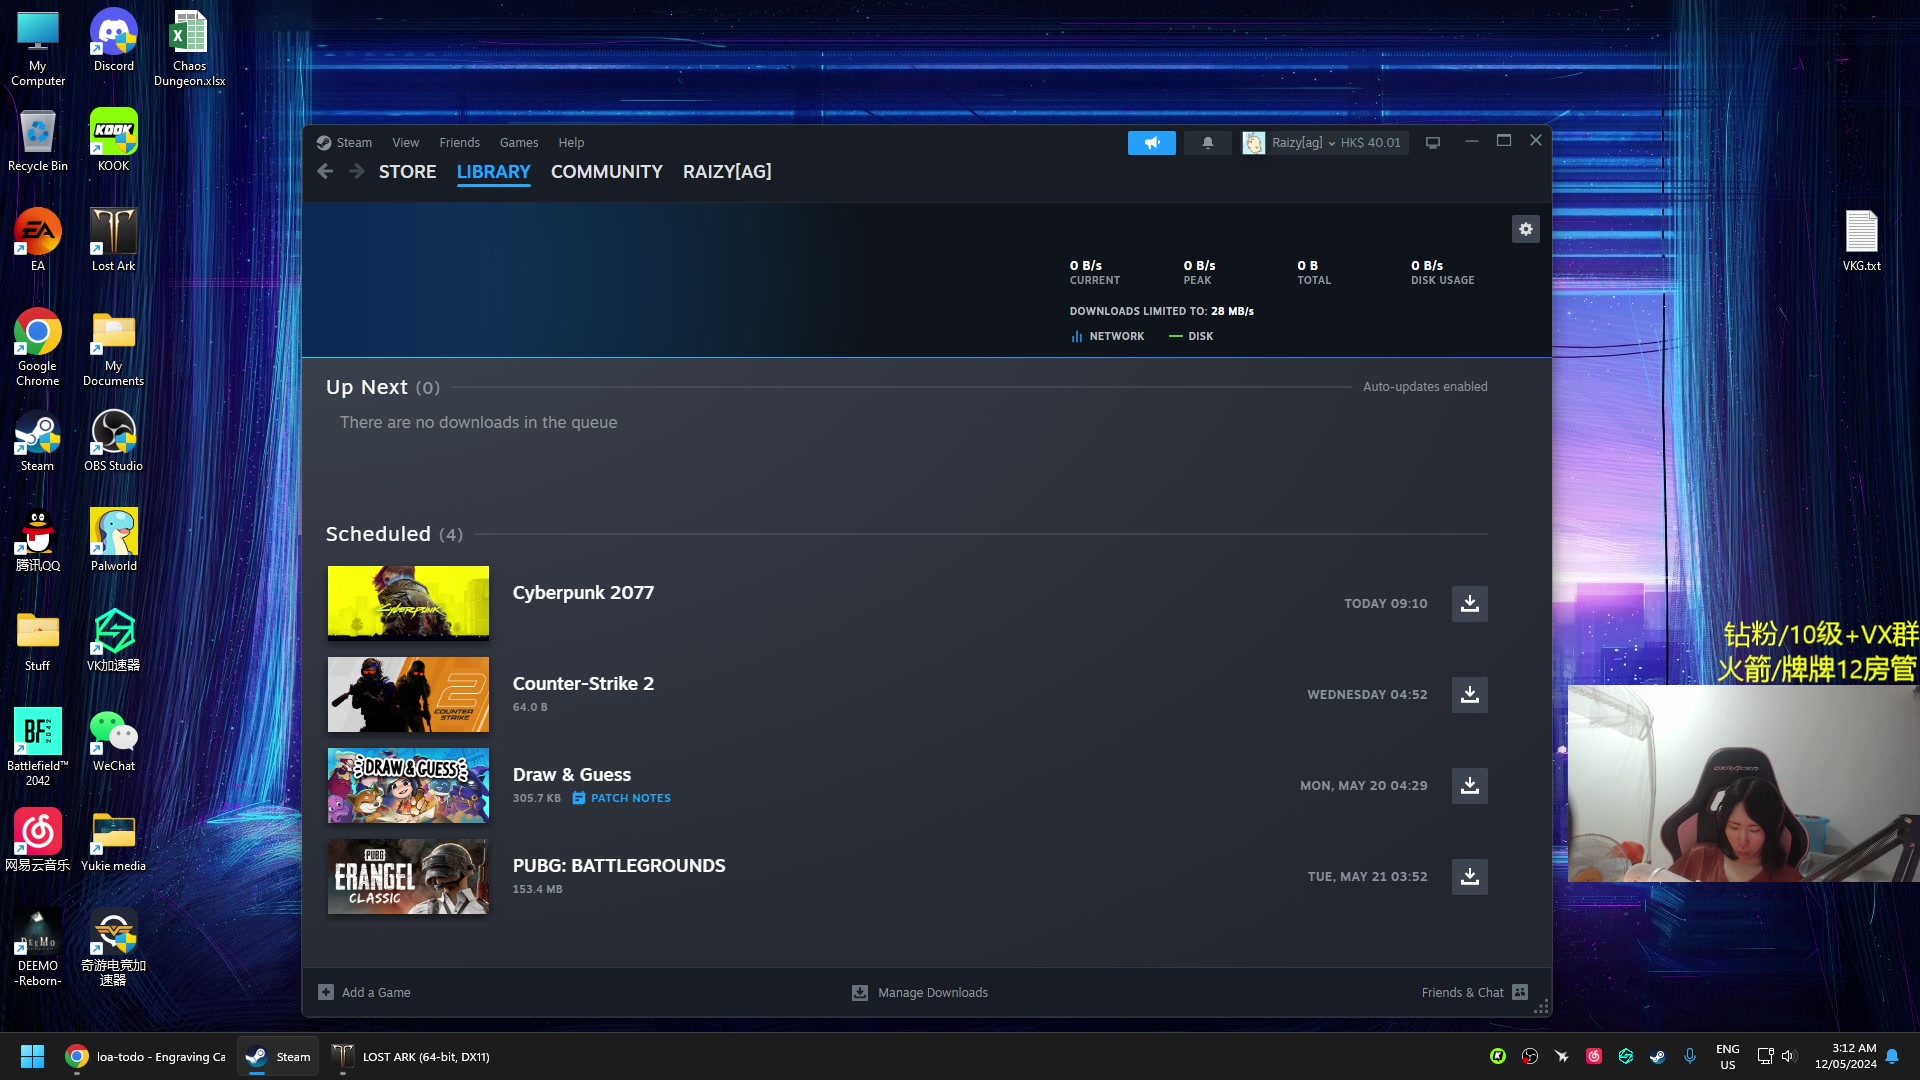Go back with the navigation arrow
The image size is (1920, 1080).
[325, 172]
